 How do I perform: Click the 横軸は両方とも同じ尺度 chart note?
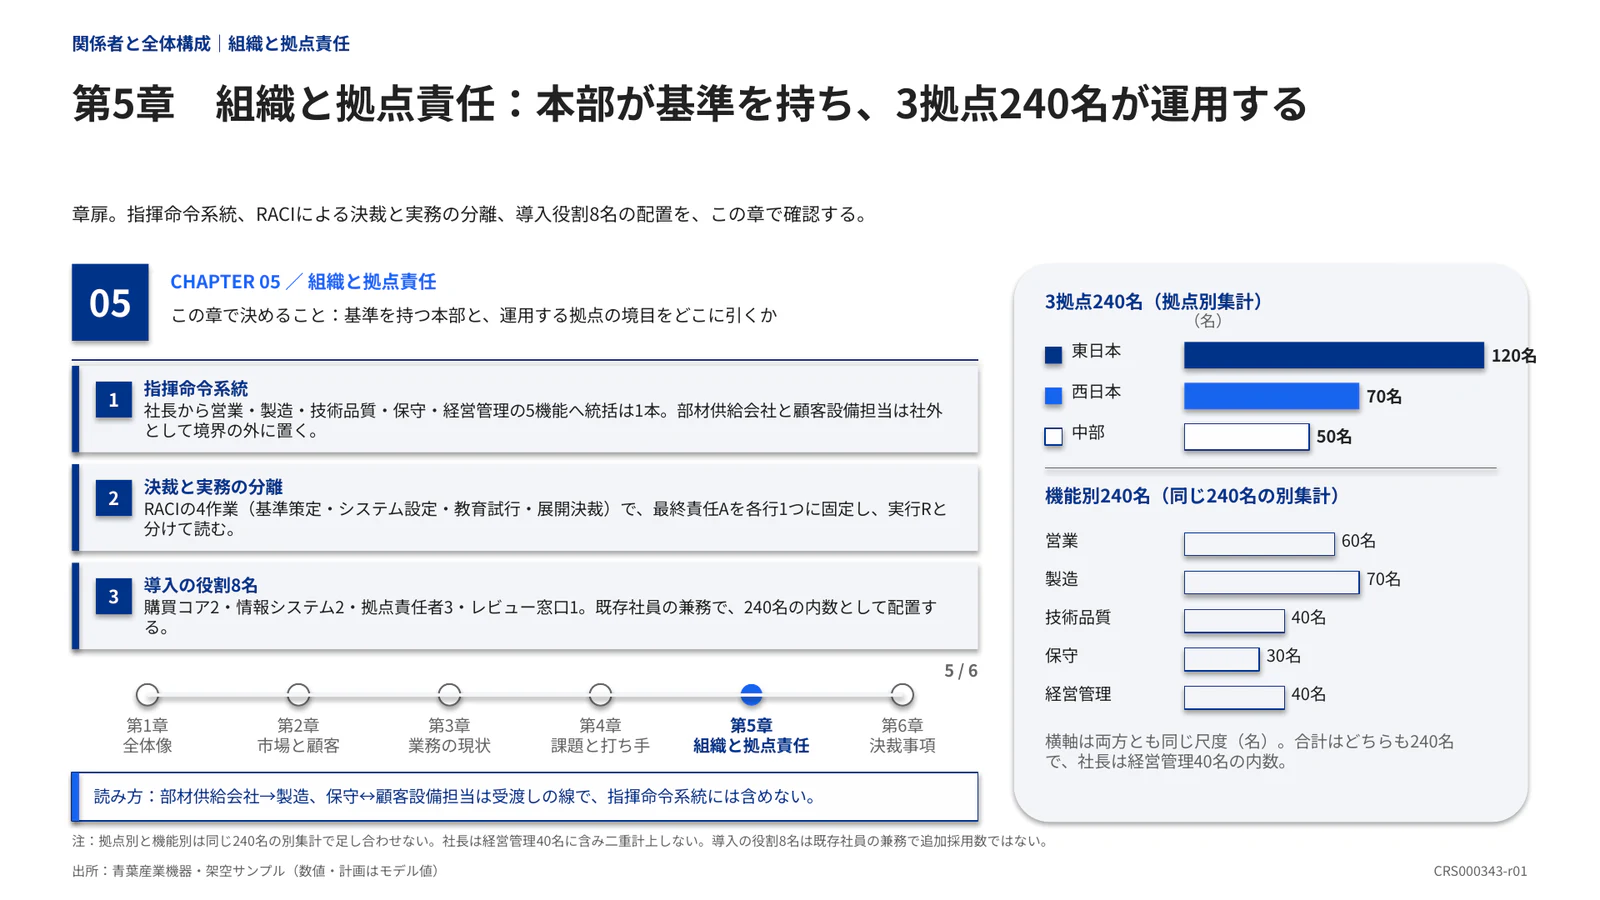1250,751
